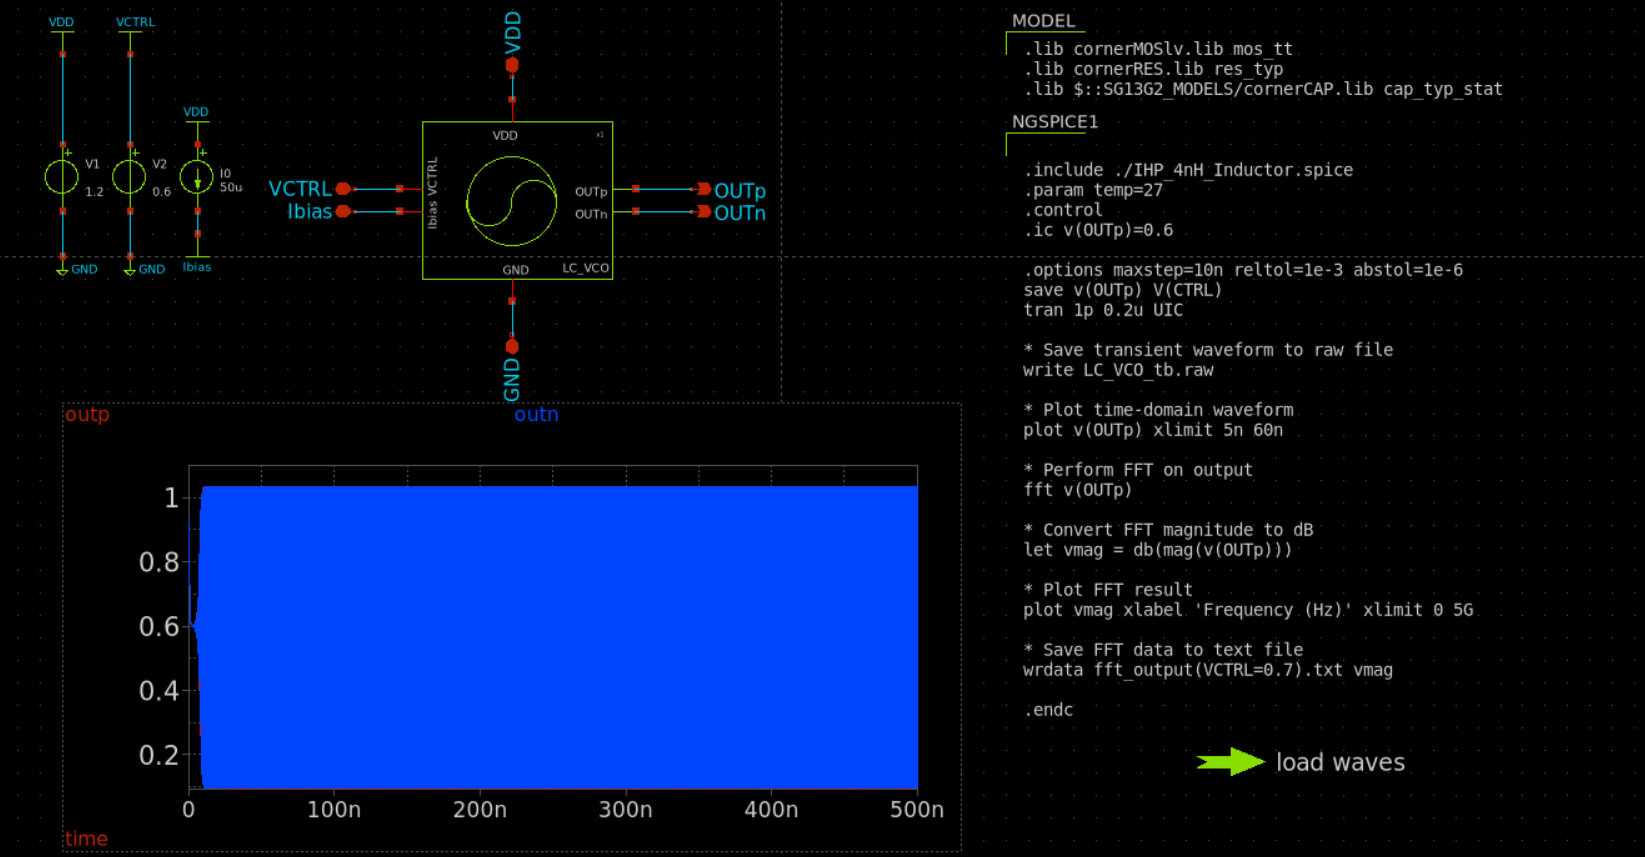Viewport: 1645px width, 857px height.
Task: Click the 100n x-axis tick label
Action: click(334, 809)
